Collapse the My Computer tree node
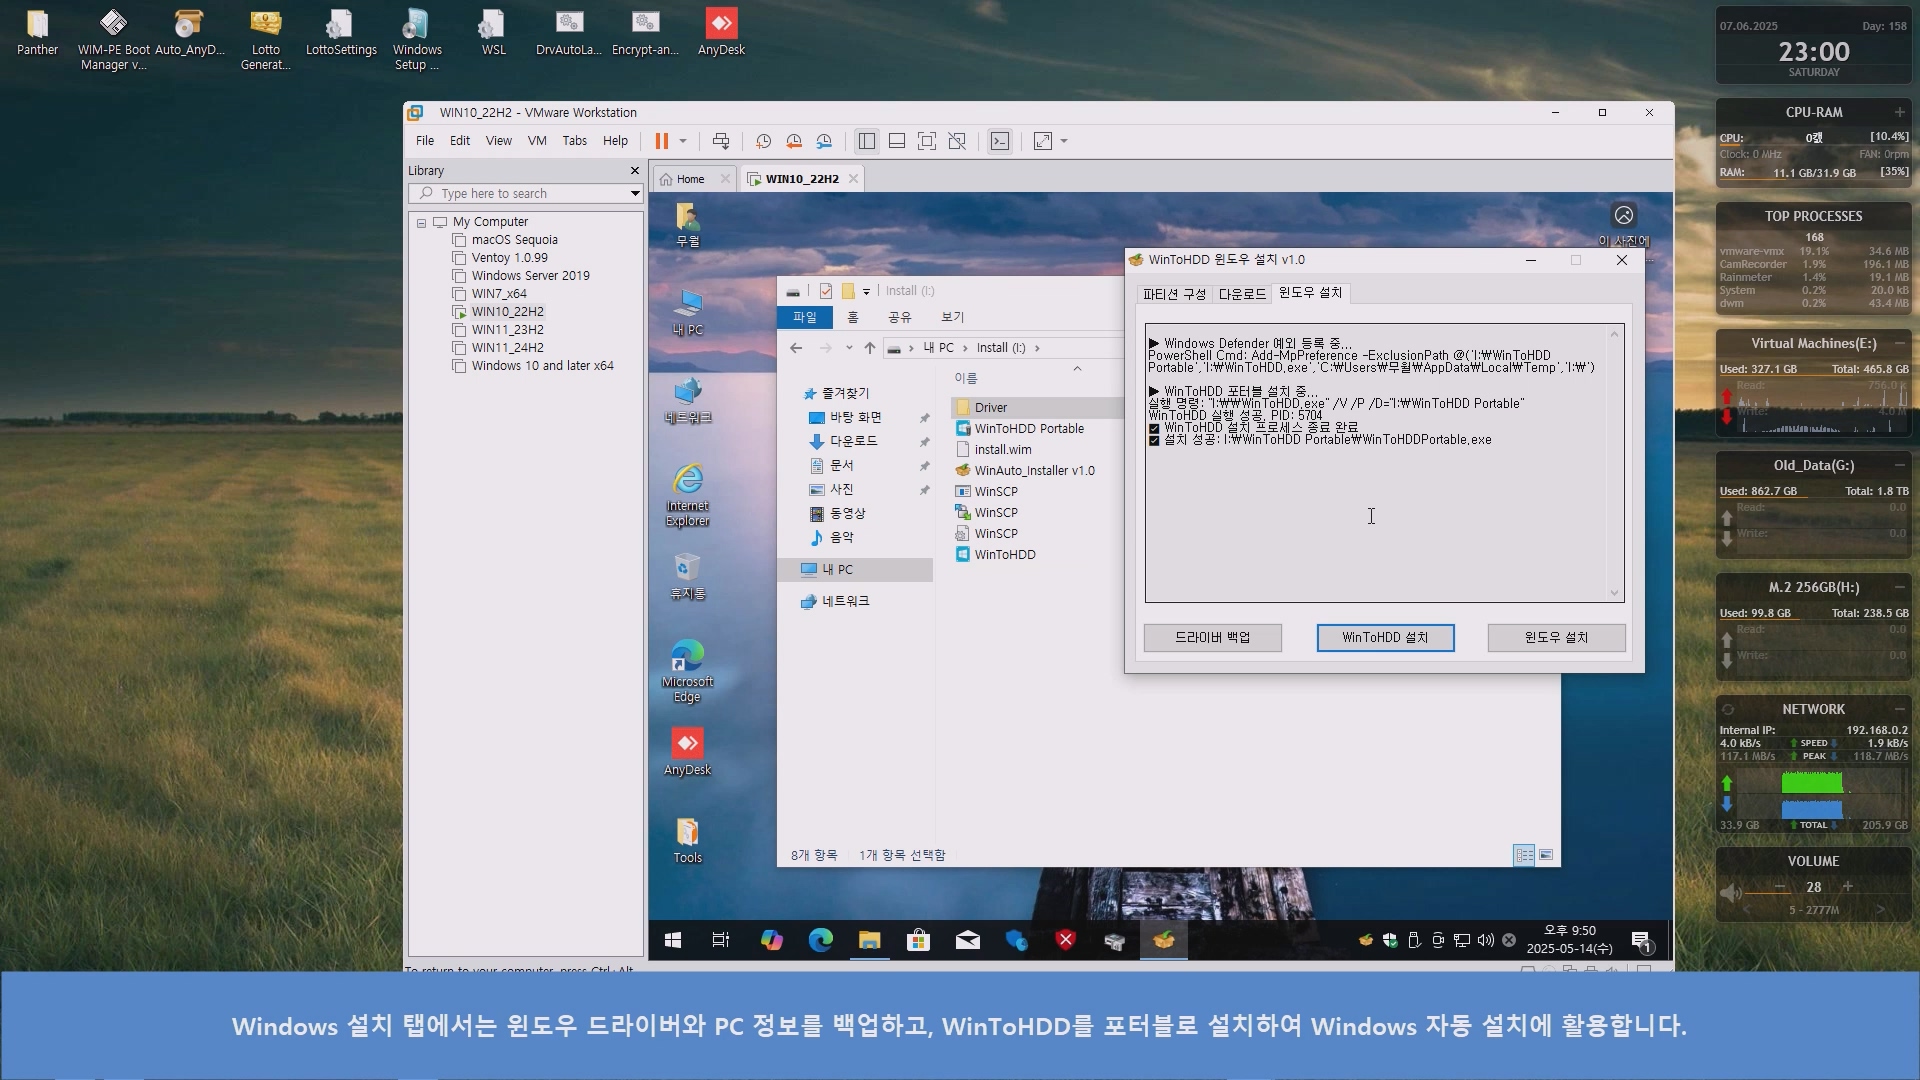 click(422, 223)
